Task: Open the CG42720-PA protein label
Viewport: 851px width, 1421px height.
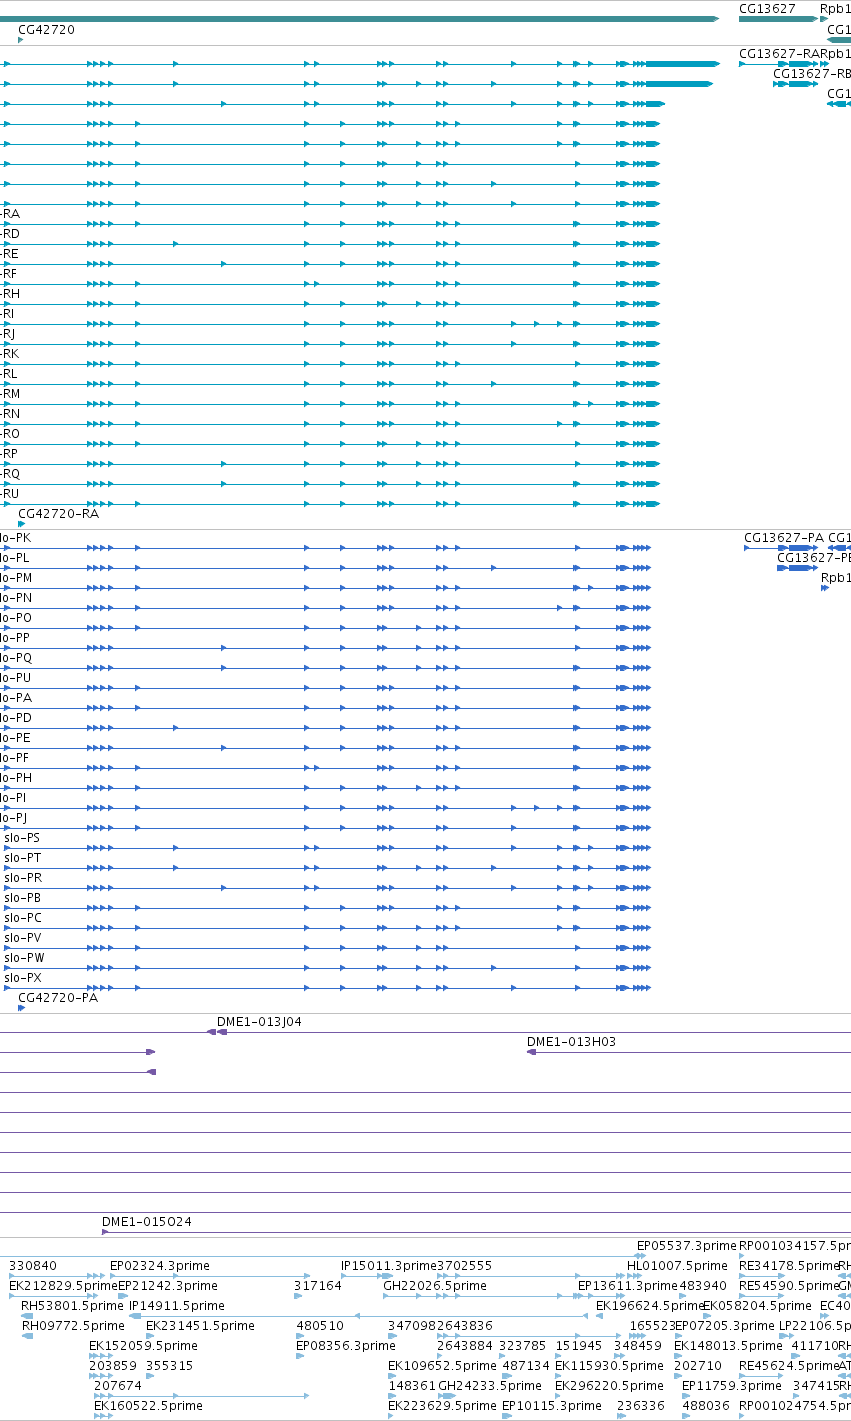Action: (x=58, y=997)
